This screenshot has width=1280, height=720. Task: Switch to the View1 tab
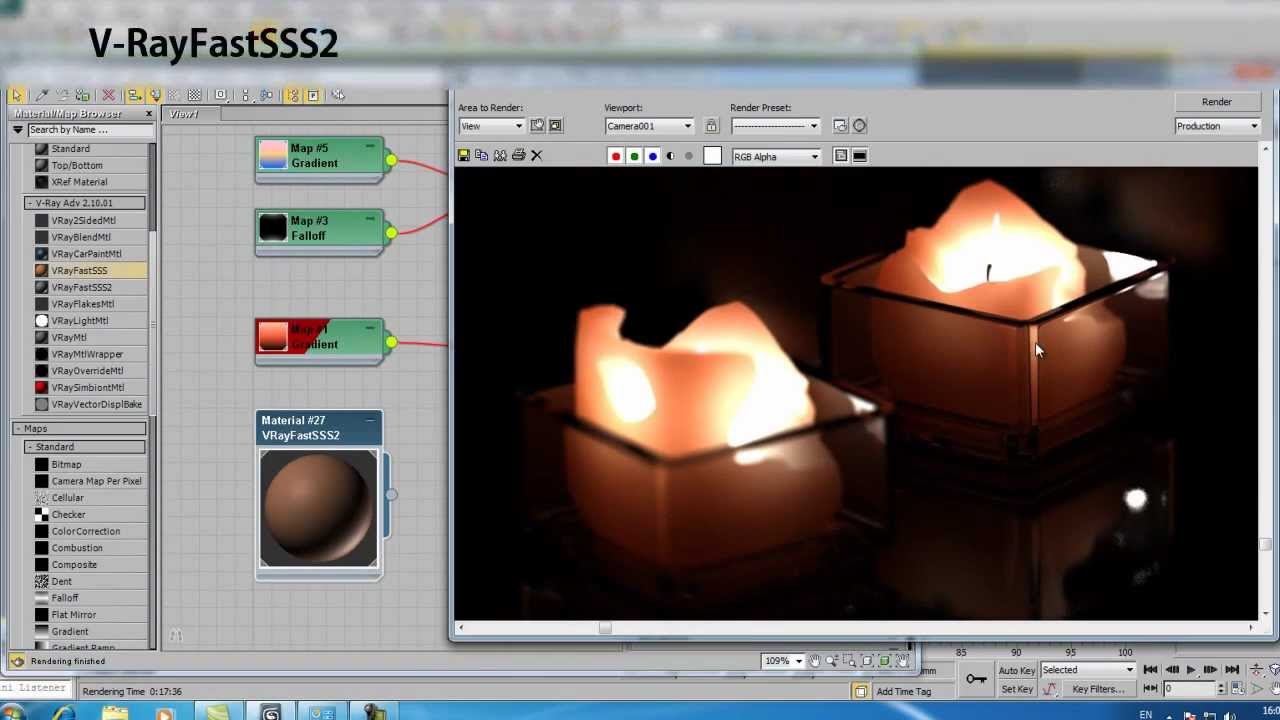click(184, 114)
